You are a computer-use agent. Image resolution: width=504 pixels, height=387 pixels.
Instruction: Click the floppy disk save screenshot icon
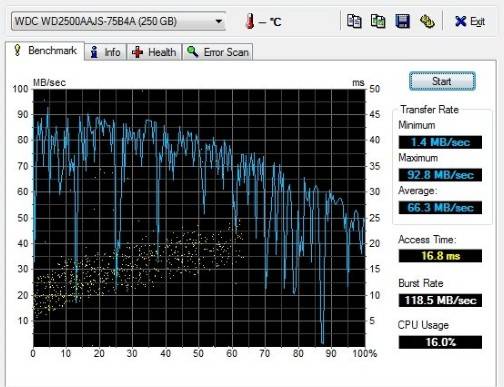[x=402, y=21]
